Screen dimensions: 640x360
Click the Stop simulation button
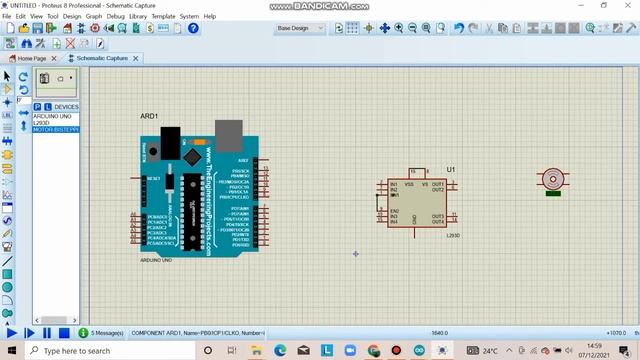(64, 333)
